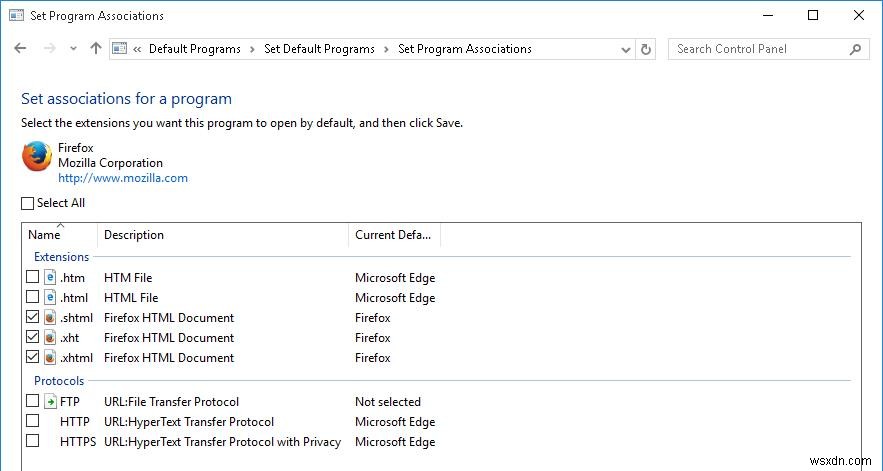883x471 pixels.
Task: Click the Control Panel icon in address bar
Action: [119, 49]
